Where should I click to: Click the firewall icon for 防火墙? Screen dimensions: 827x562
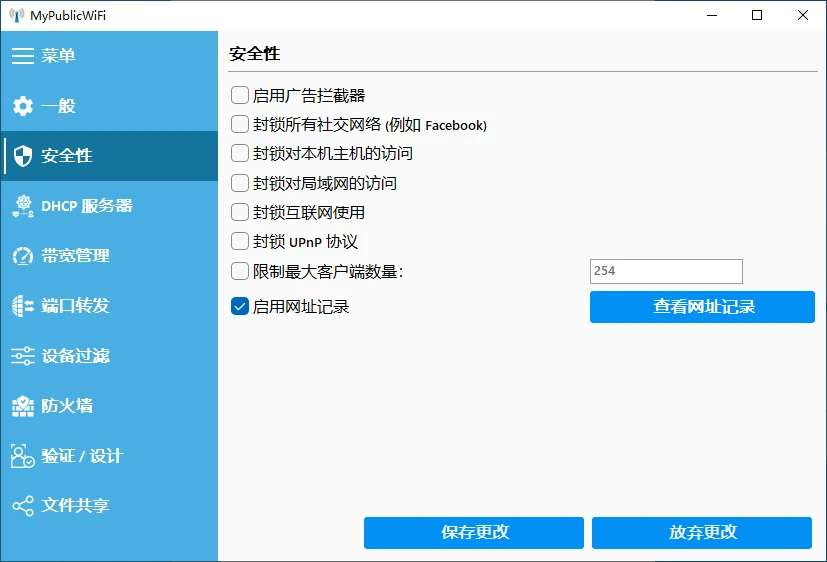22,406
